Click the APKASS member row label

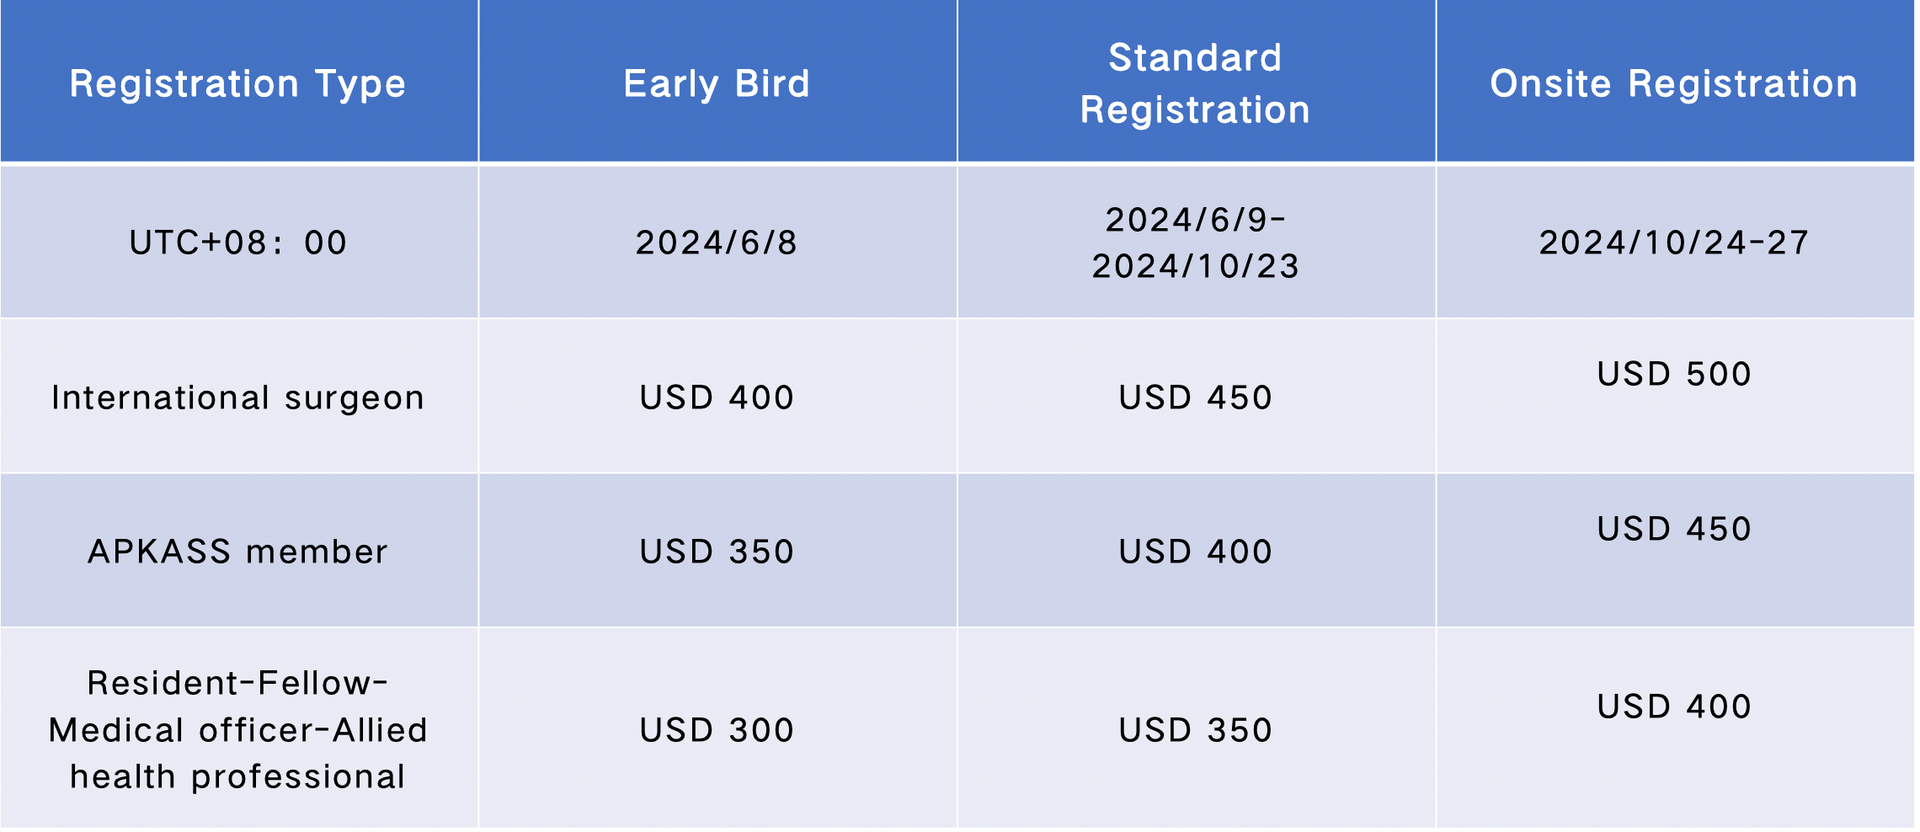tap(238, 552)
